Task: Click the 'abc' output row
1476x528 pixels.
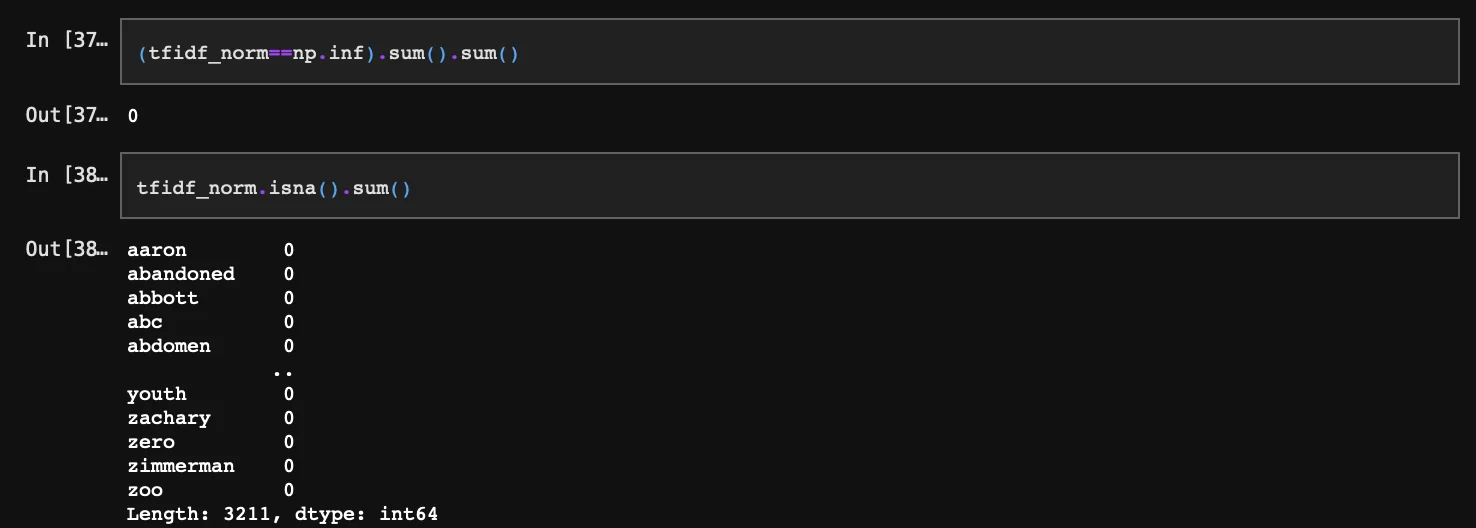Action: 145,322
